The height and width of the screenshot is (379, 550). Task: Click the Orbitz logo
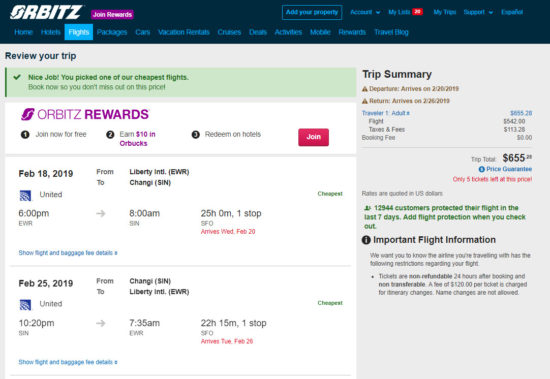pos(46,12)
